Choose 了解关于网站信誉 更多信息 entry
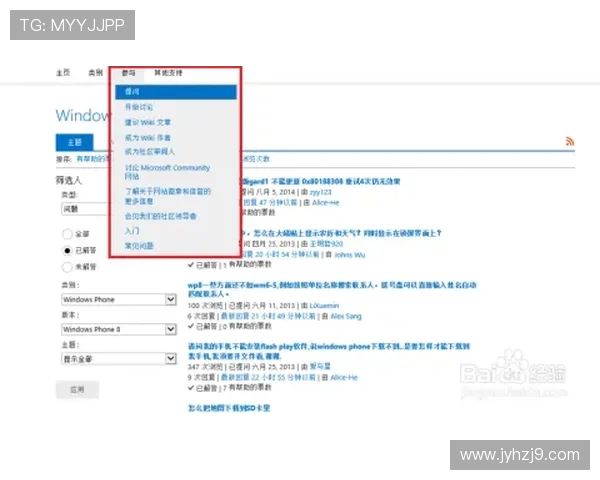Image resolution: width=600 pixels, height=480 pixels. tap(168, 196)
